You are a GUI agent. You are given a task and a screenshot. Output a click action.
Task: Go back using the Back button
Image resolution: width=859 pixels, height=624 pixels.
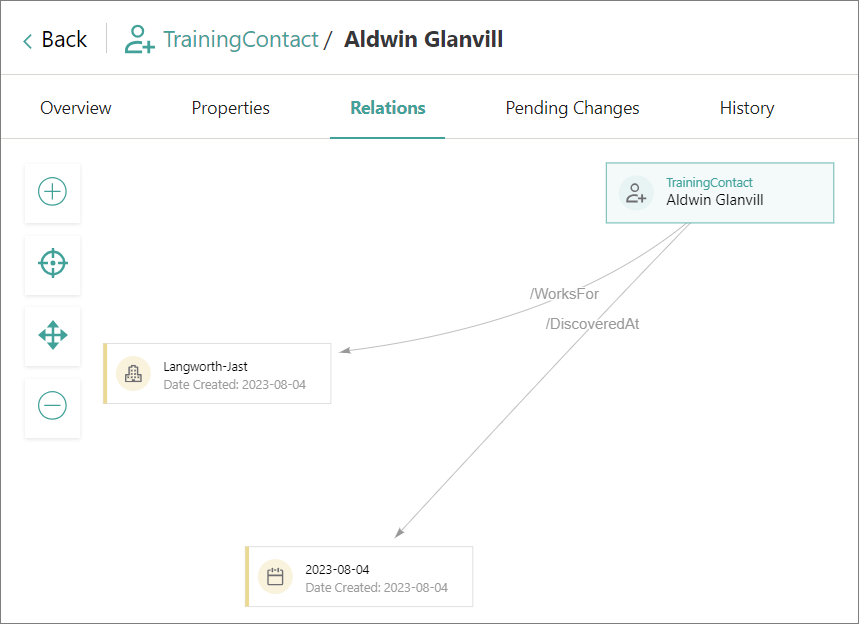click(55, 40)
